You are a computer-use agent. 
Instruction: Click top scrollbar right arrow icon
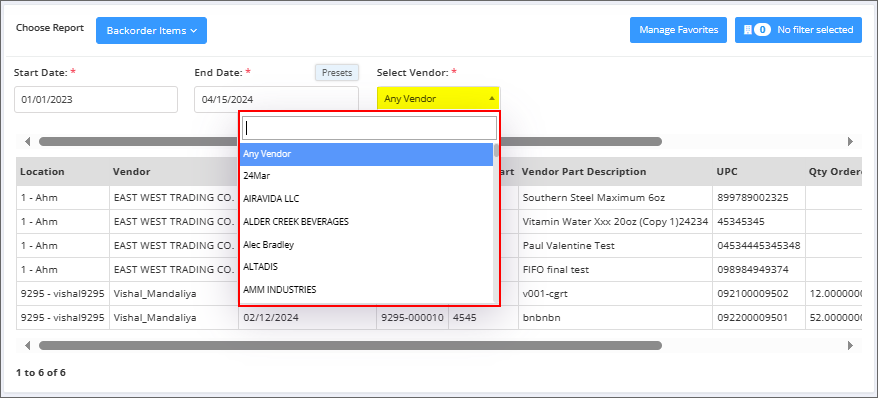pyautogui.click(x=850, y=142)
